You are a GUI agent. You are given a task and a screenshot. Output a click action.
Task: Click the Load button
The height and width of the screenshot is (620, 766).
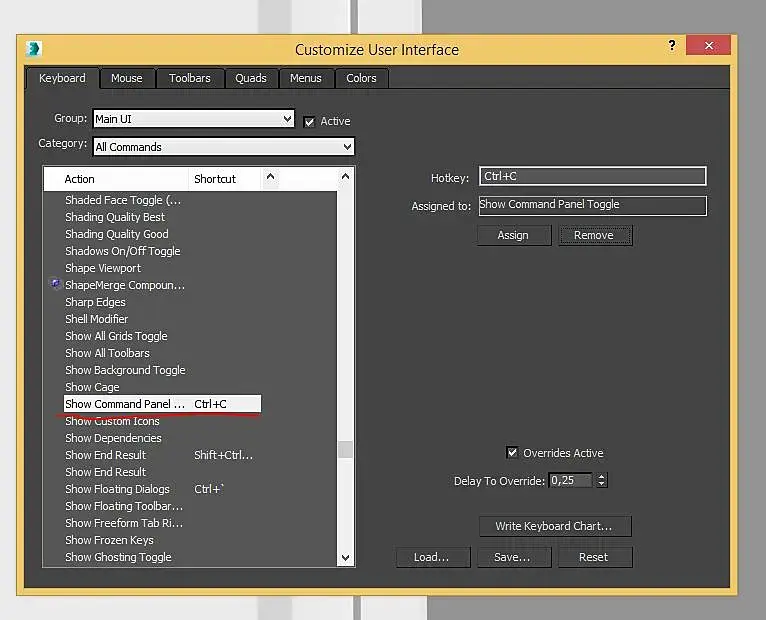[x=432, y=557]
